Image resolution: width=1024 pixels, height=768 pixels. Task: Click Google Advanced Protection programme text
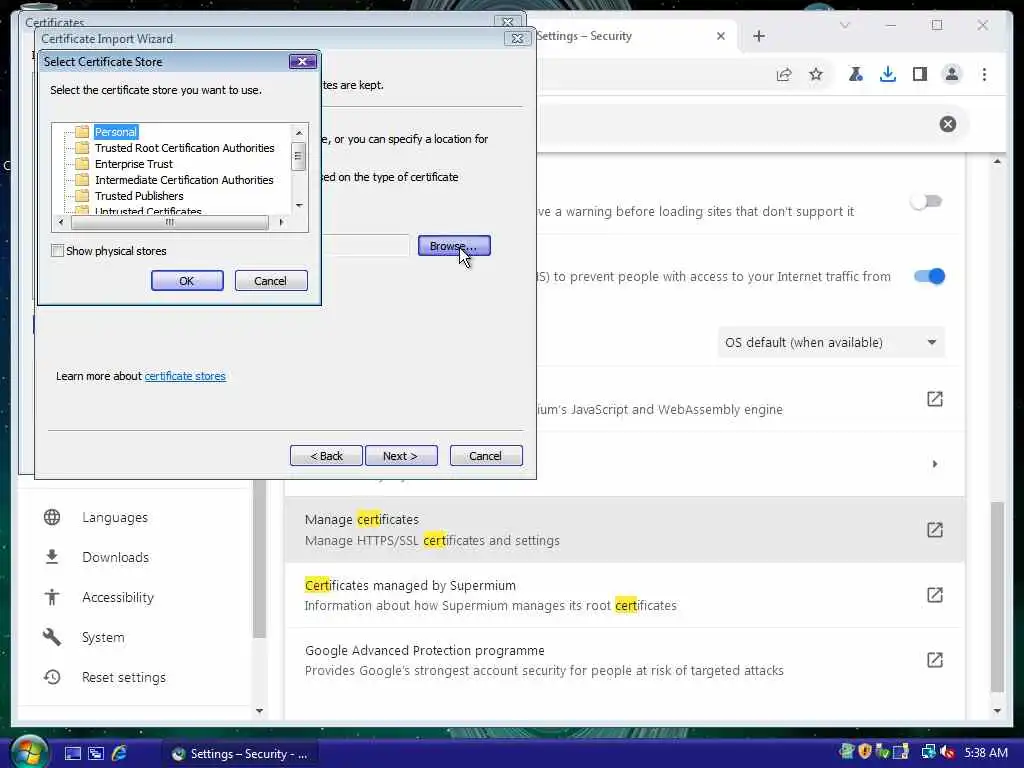[424, 650]
